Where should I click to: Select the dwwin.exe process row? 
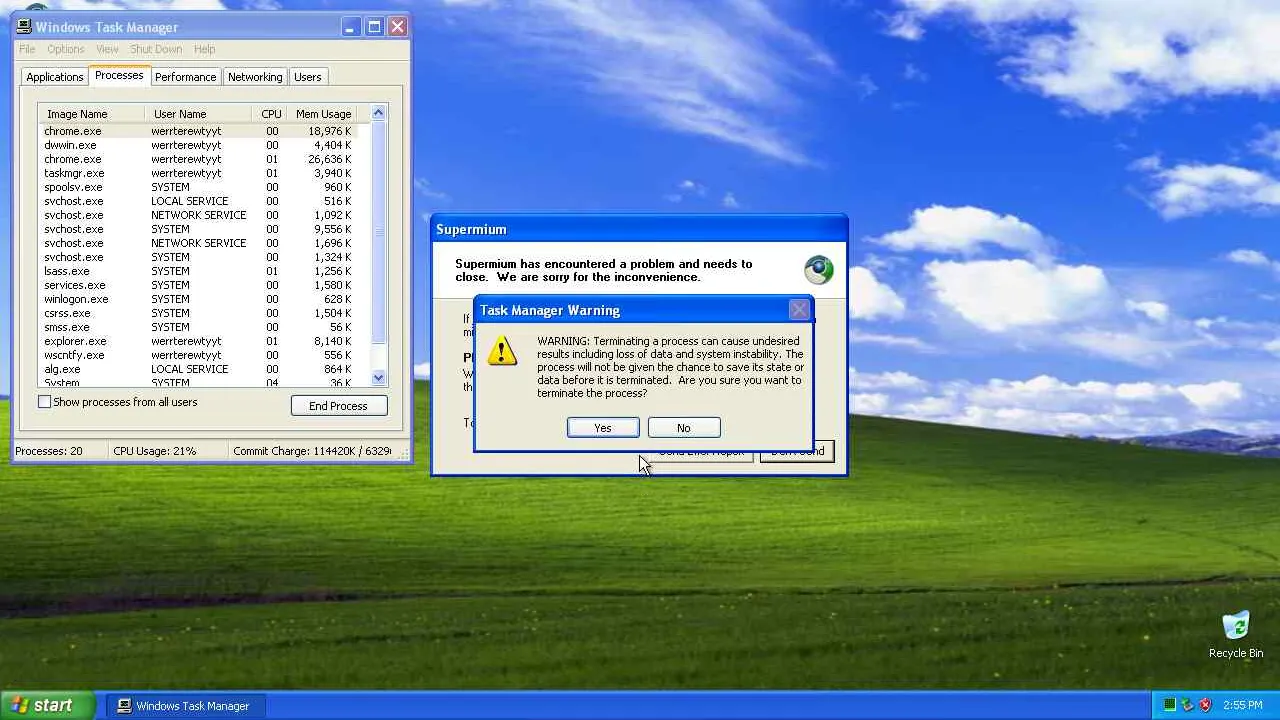198,145
